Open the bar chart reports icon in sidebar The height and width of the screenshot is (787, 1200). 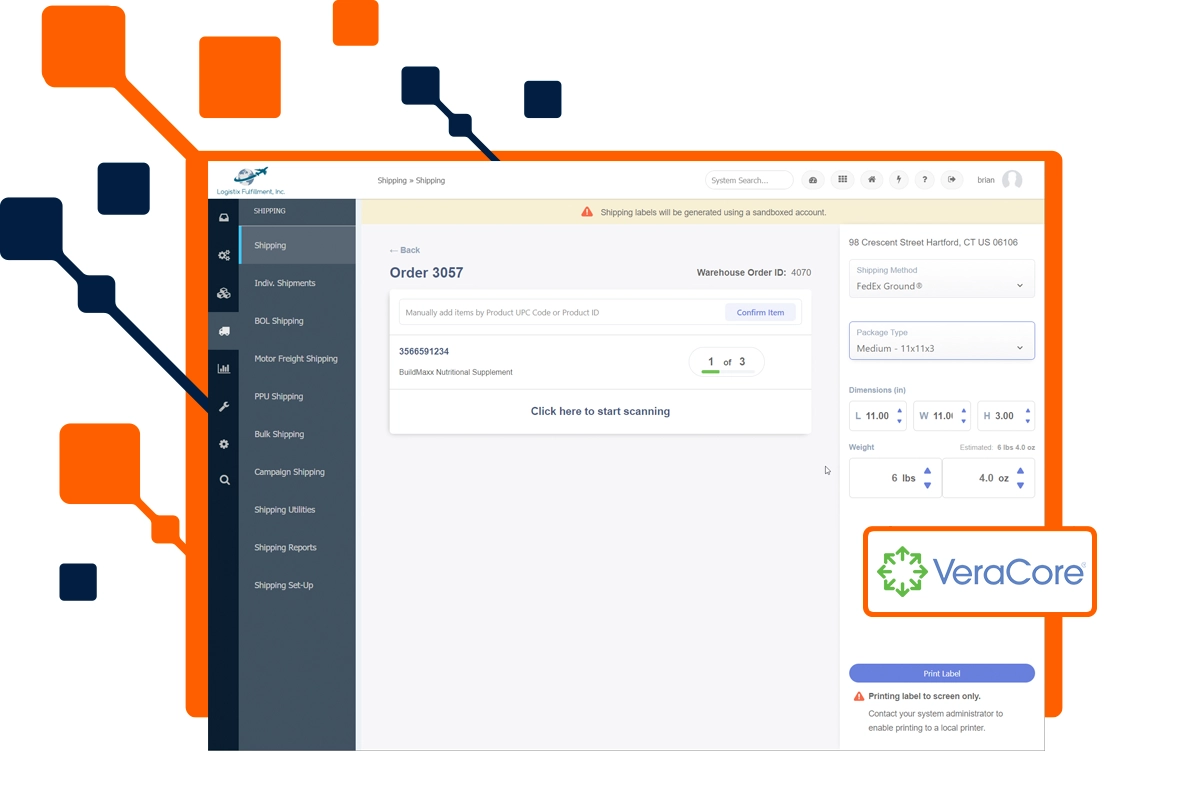[224, 368]
